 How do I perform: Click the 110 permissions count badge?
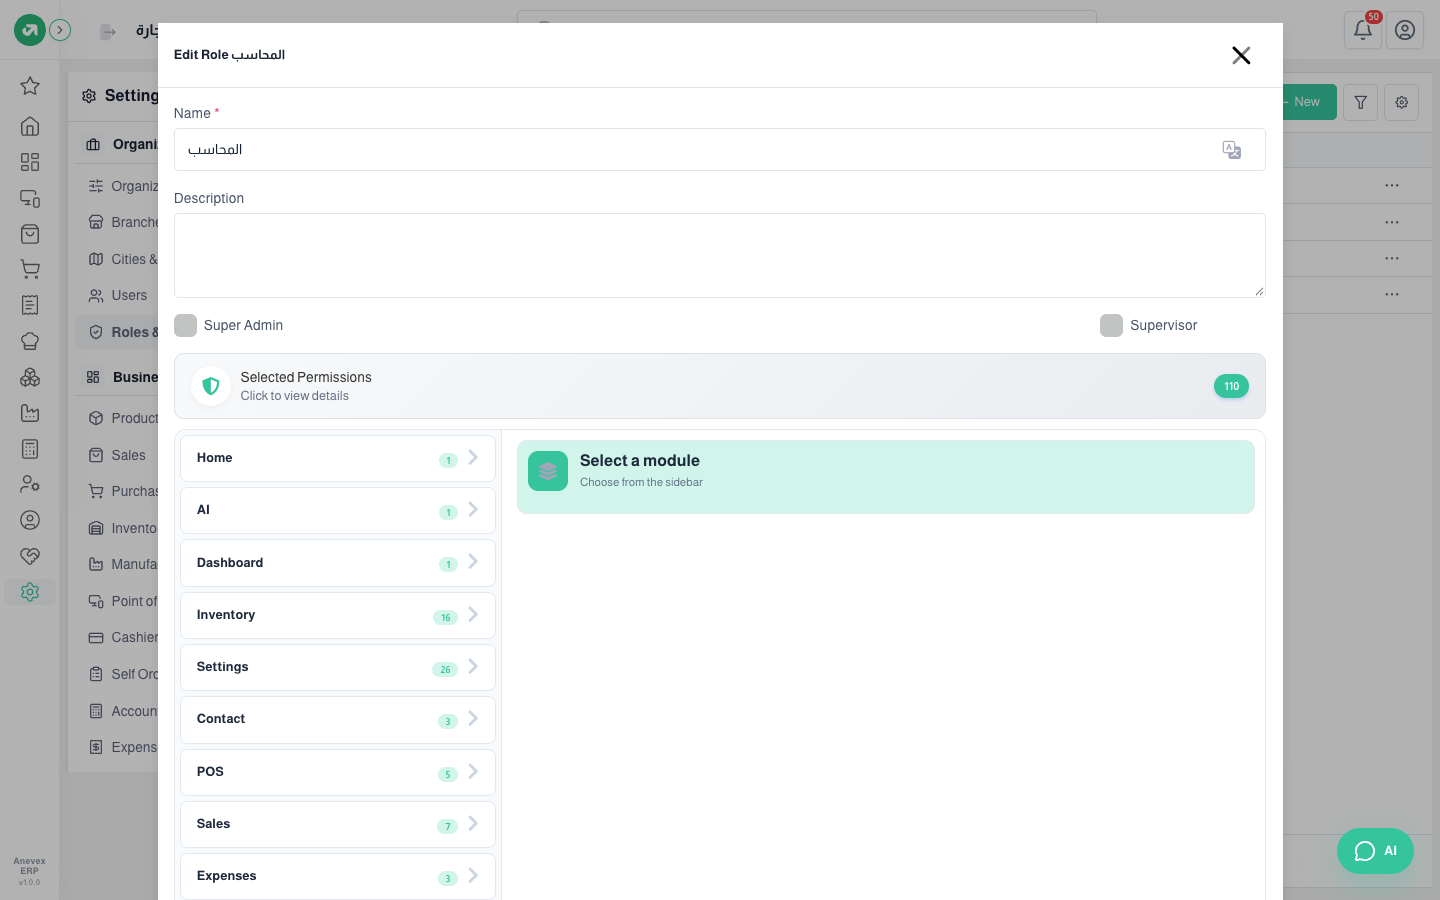(1231, 386)
